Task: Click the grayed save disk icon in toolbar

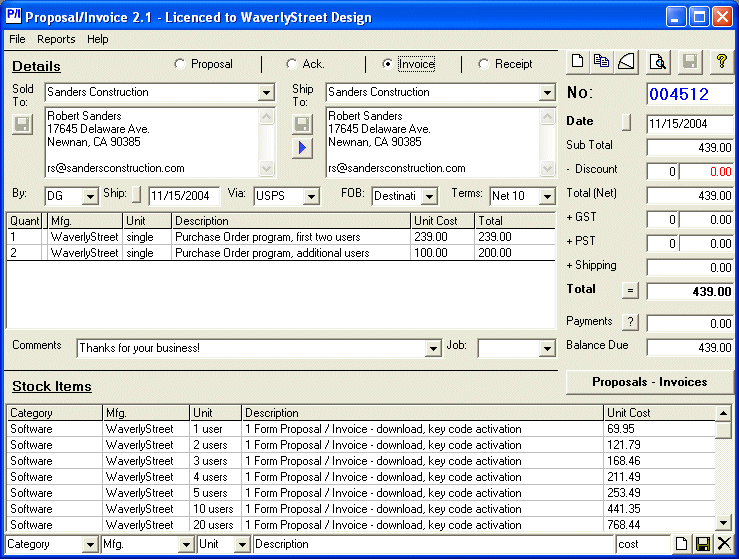Action: [x=690, y=62]
